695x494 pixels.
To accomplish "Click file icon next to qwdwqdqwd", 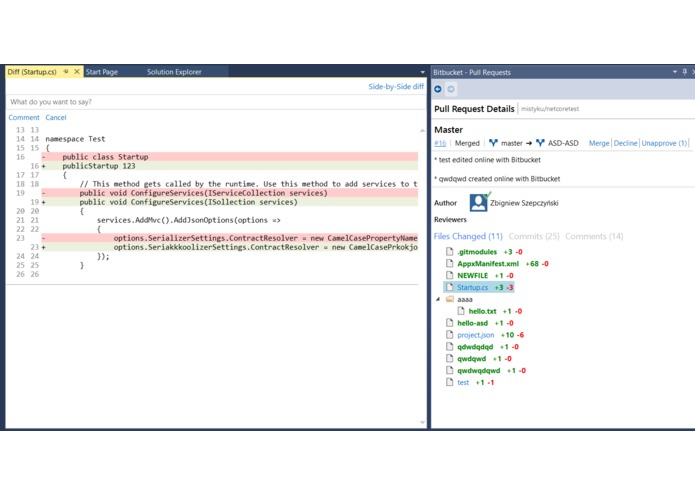I will (x=449, y=371).
